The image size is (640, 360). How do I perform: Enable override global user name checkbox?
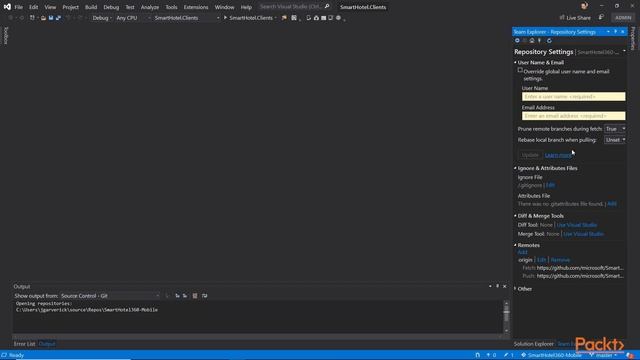520,70
